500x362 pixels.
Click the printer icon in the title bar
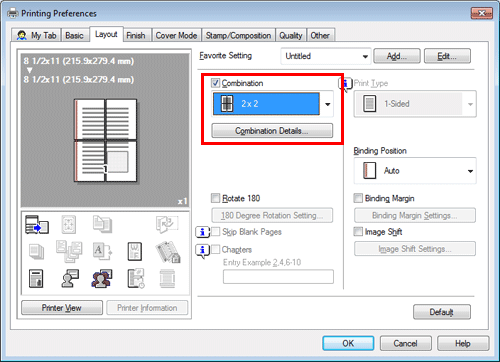(x=13, y=13)
